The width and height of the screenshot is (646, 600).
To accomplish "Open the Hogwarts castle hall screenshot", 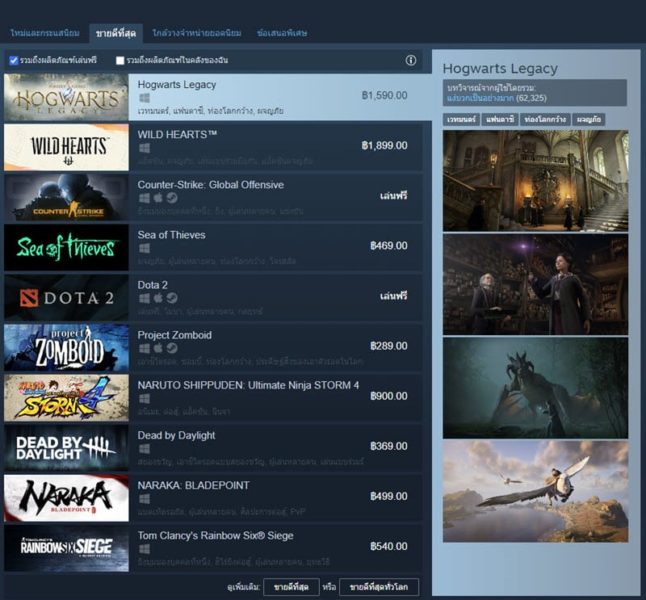I will pos(535,181).
